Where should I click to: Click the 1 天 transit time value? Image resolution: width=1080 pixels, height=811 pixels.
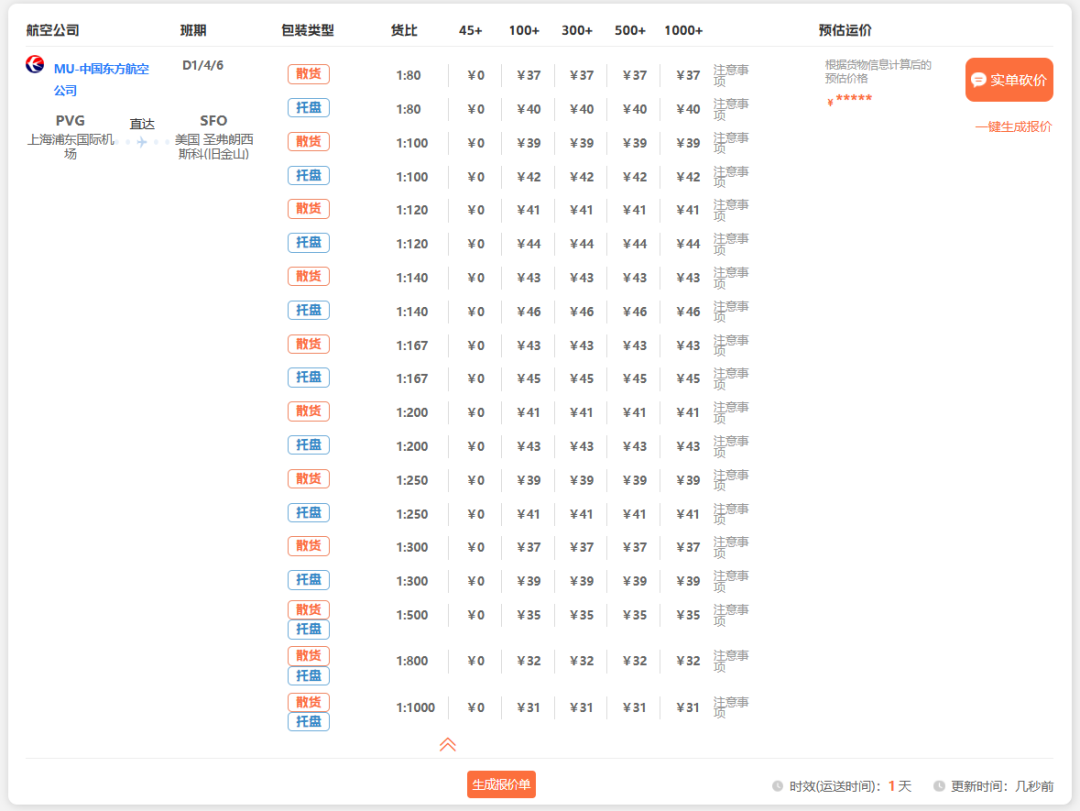coord(899,786)
